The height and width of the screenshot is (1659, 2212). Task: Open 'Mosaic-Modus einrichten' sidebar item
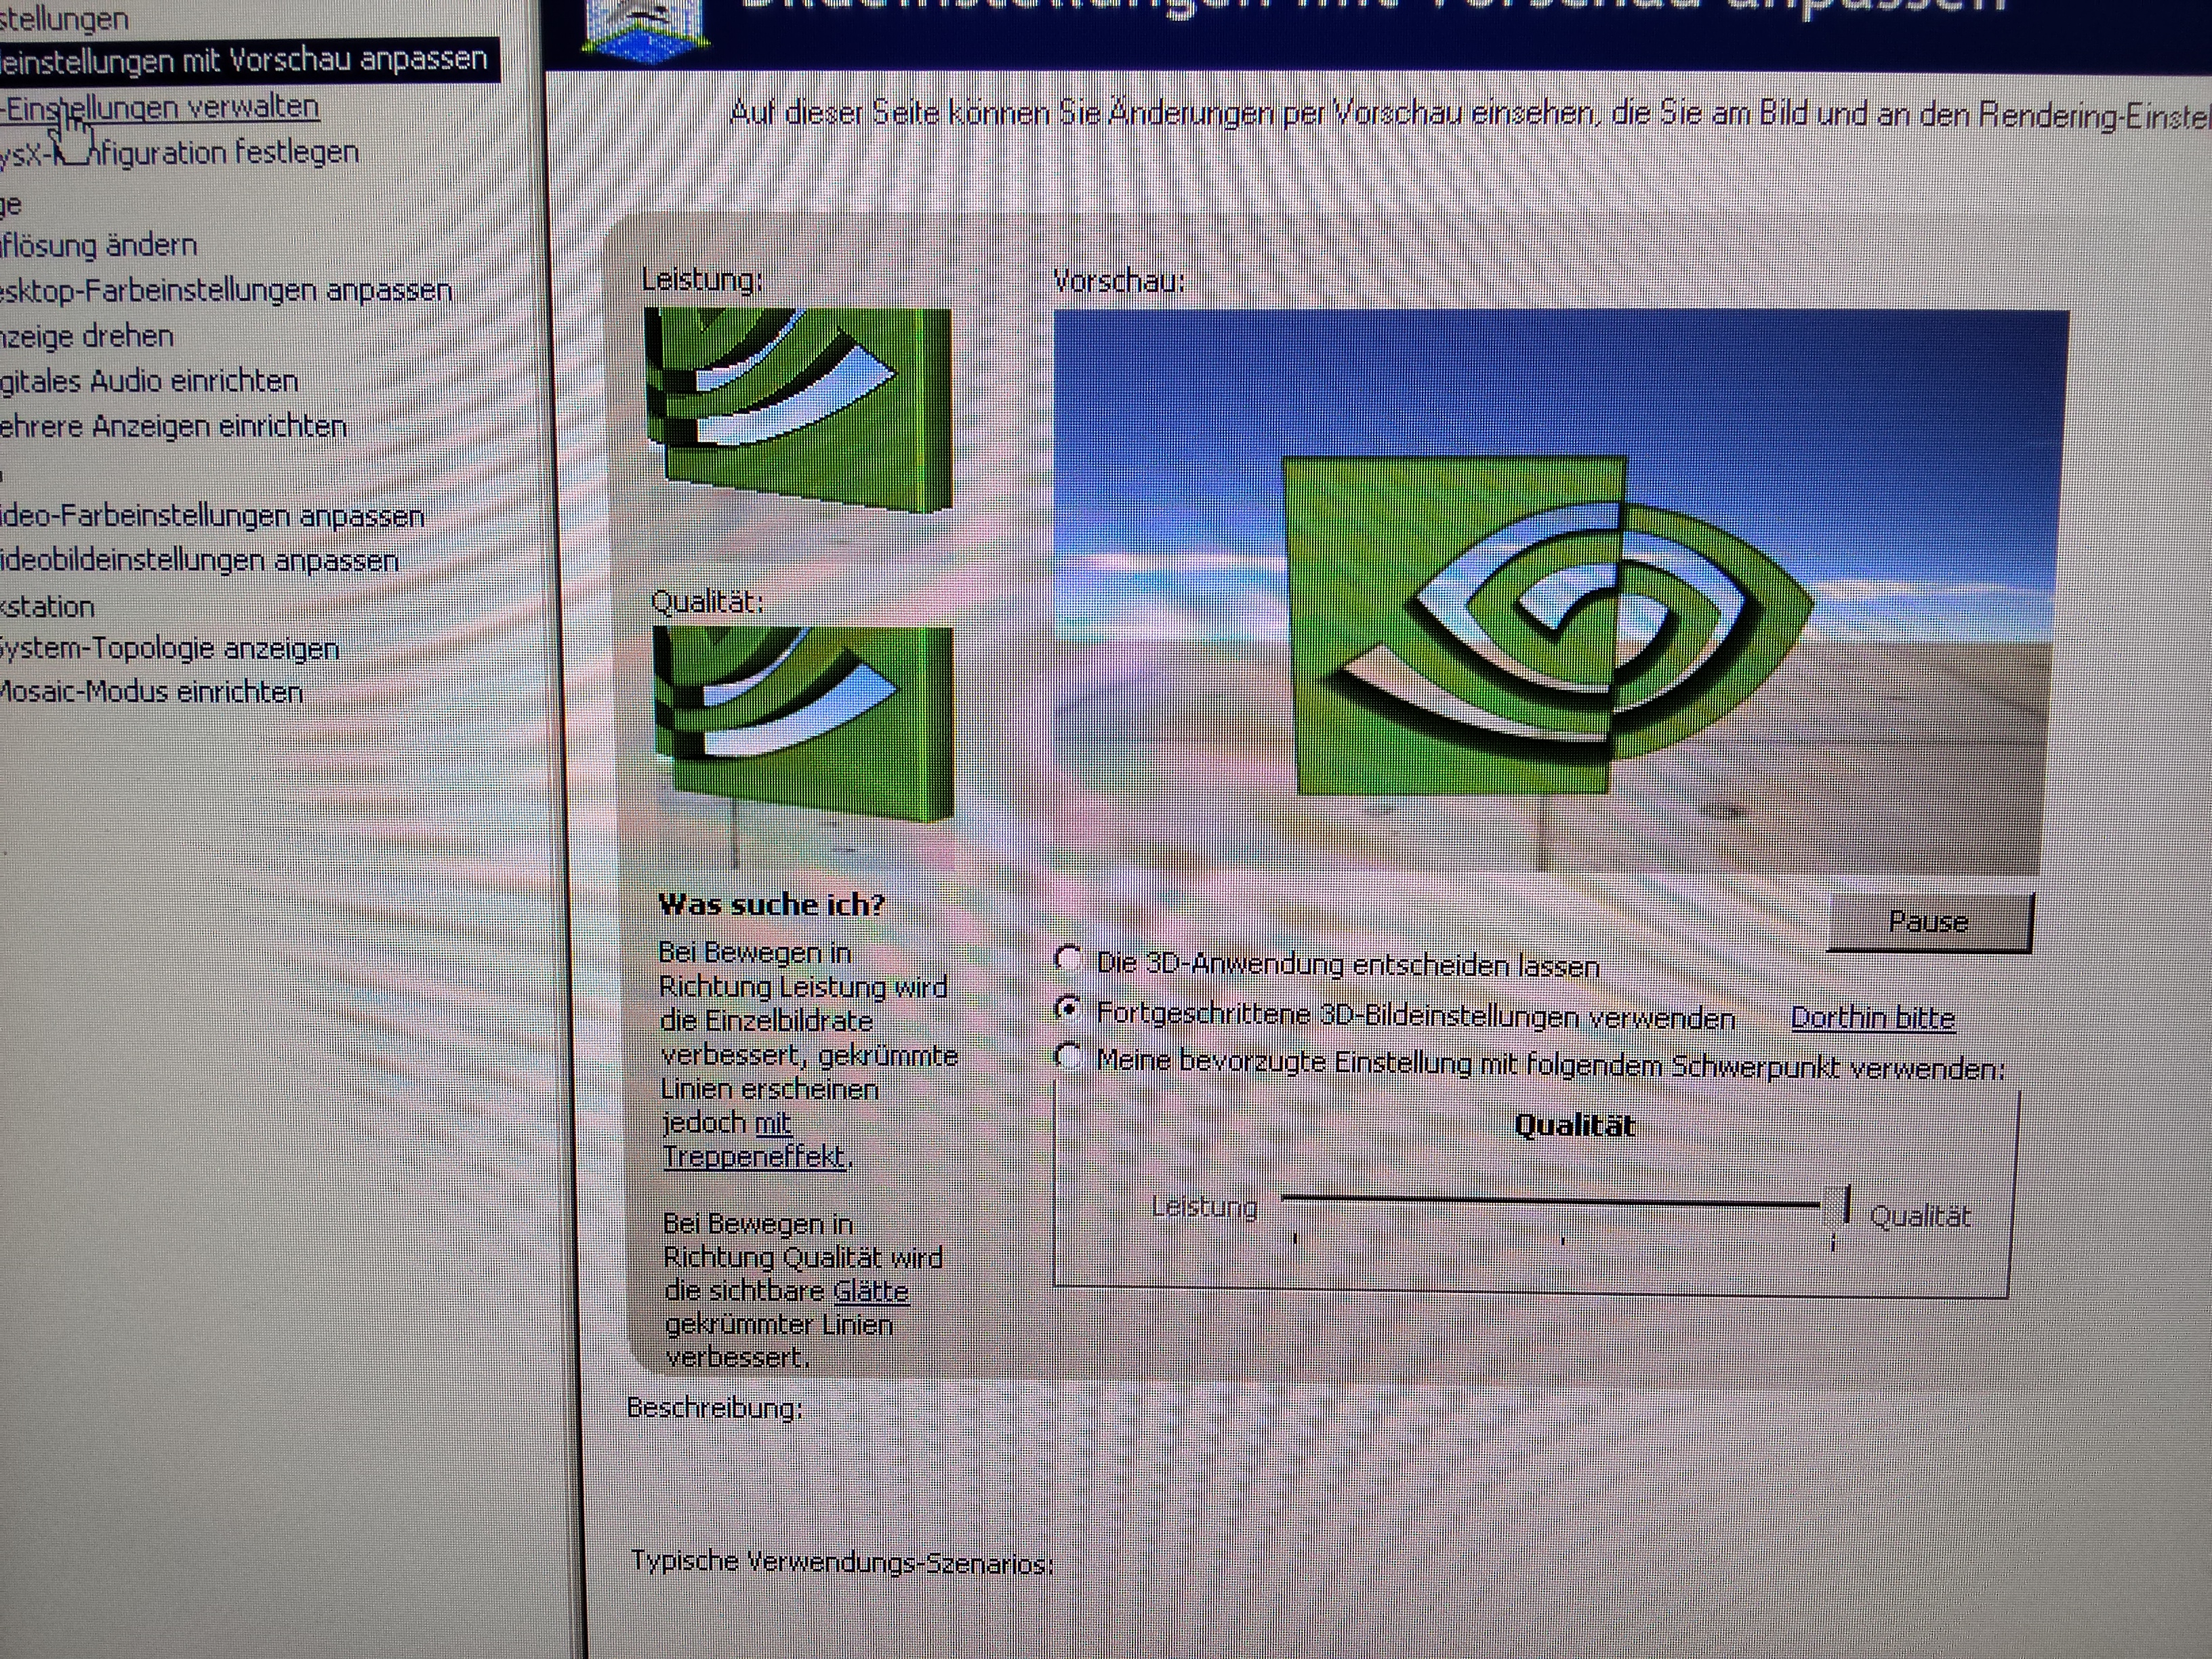(151, 692)
